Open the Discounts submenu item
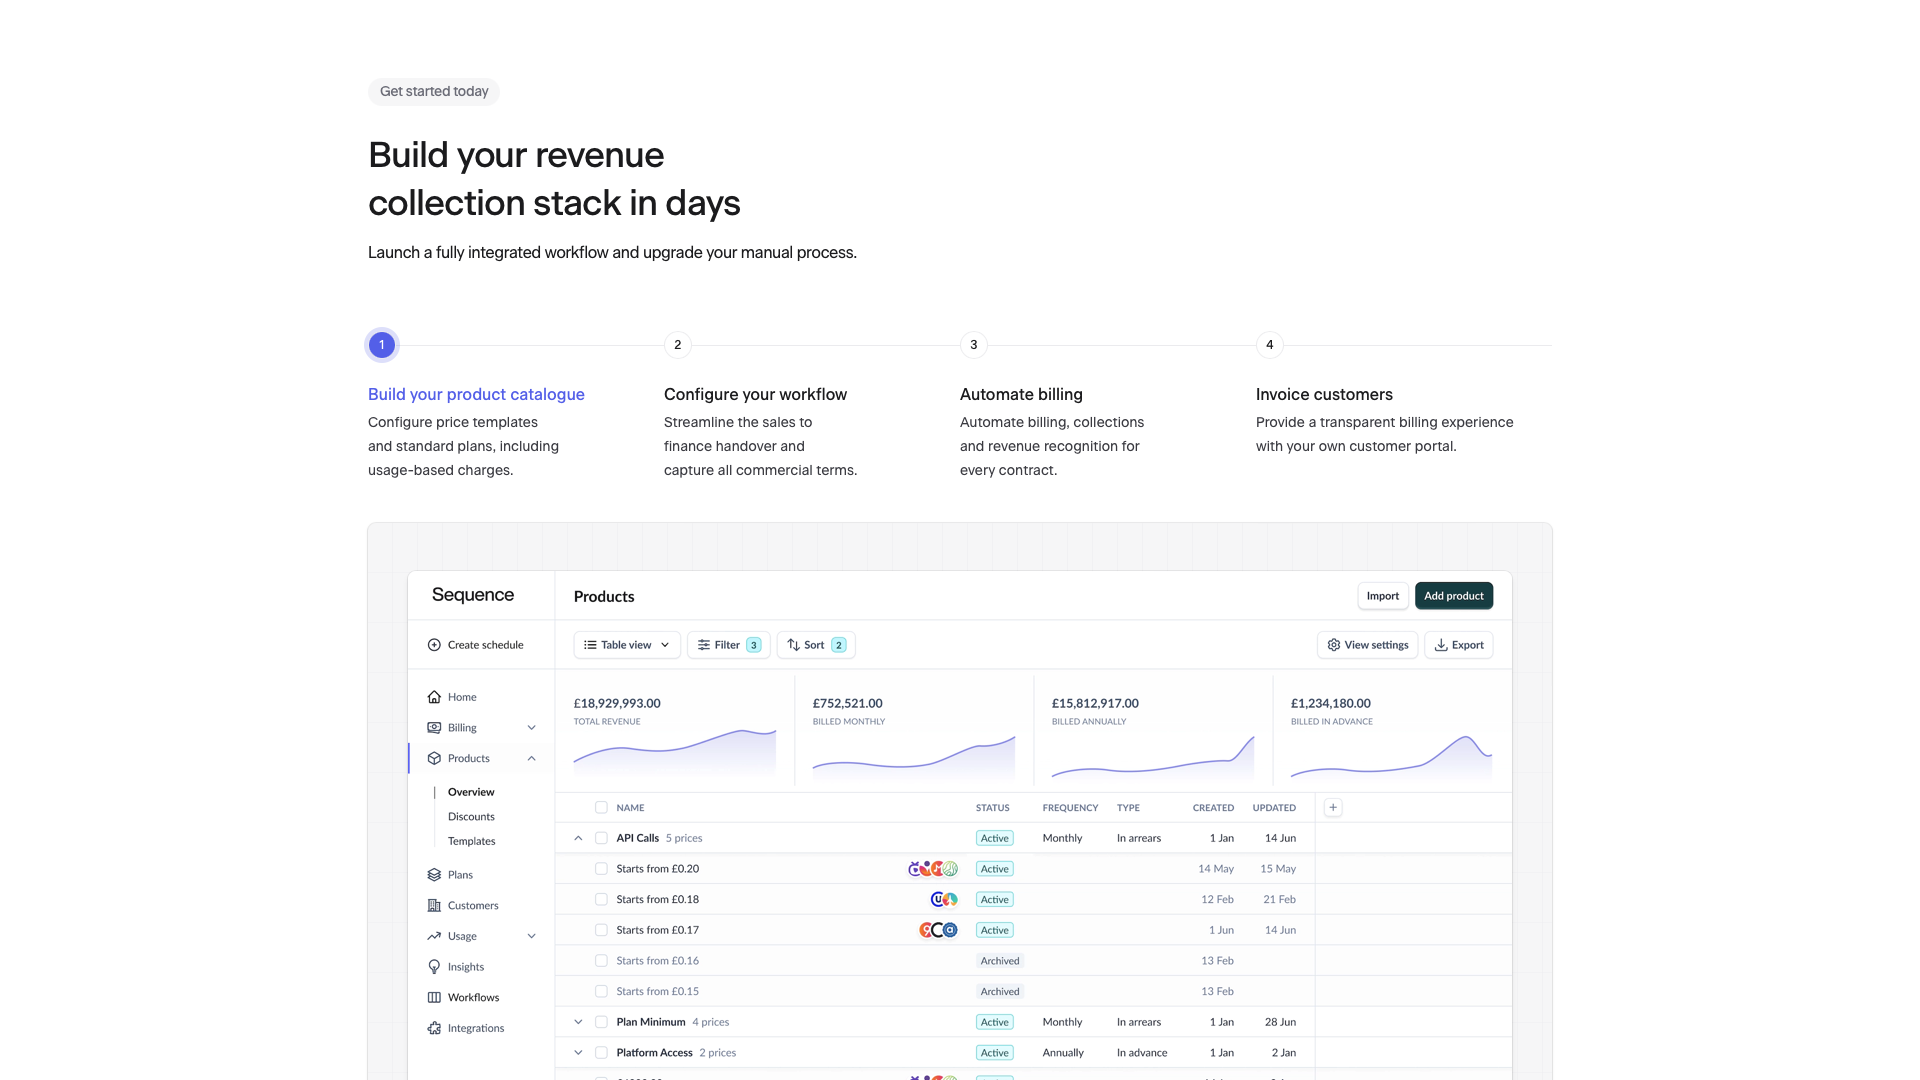Viewport: 1920px width, 1080px height. (471, 817)
